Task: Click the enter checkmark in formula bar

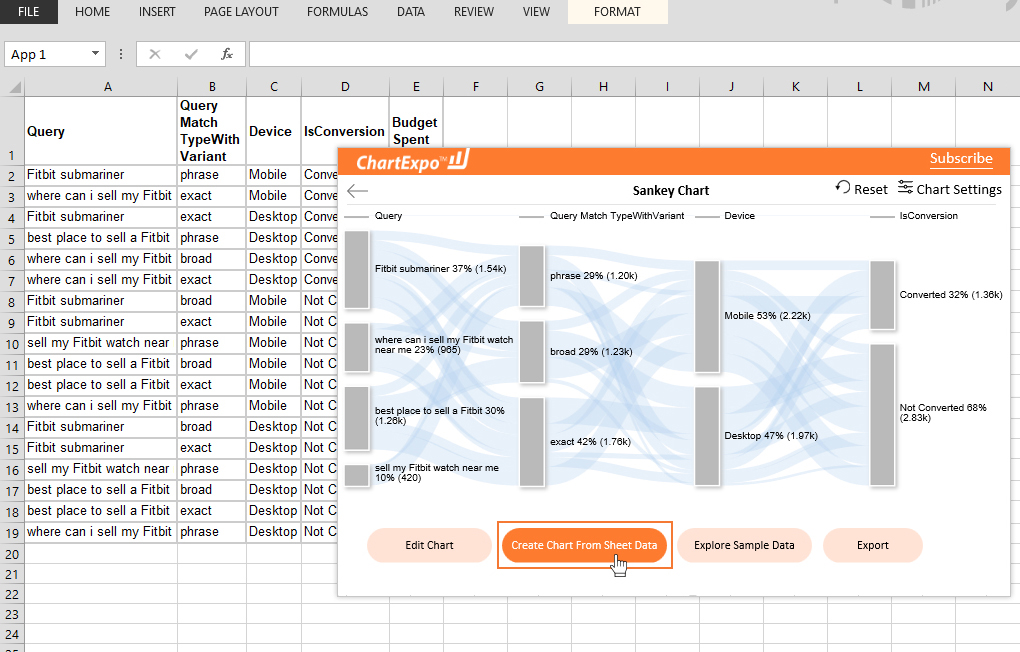Action: click(x=190, y=54)
